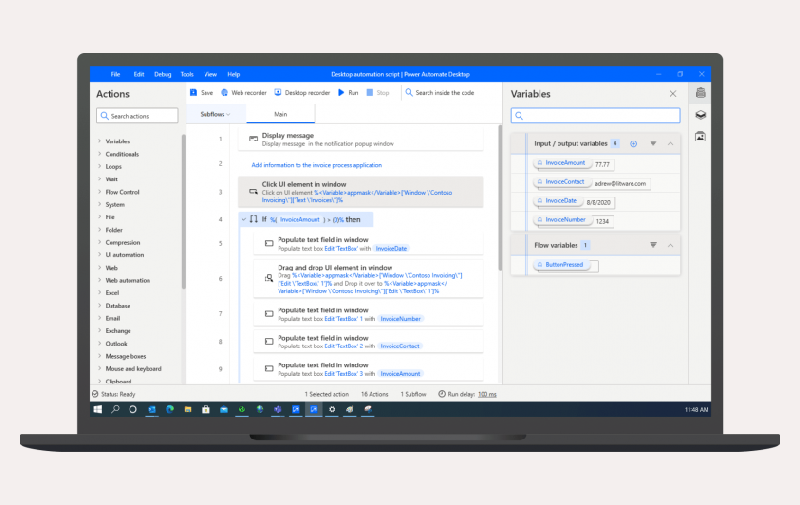Open Microsoft Edge from the taskbar
Screen dimensions: 800x505
click(x=170, y=409)
